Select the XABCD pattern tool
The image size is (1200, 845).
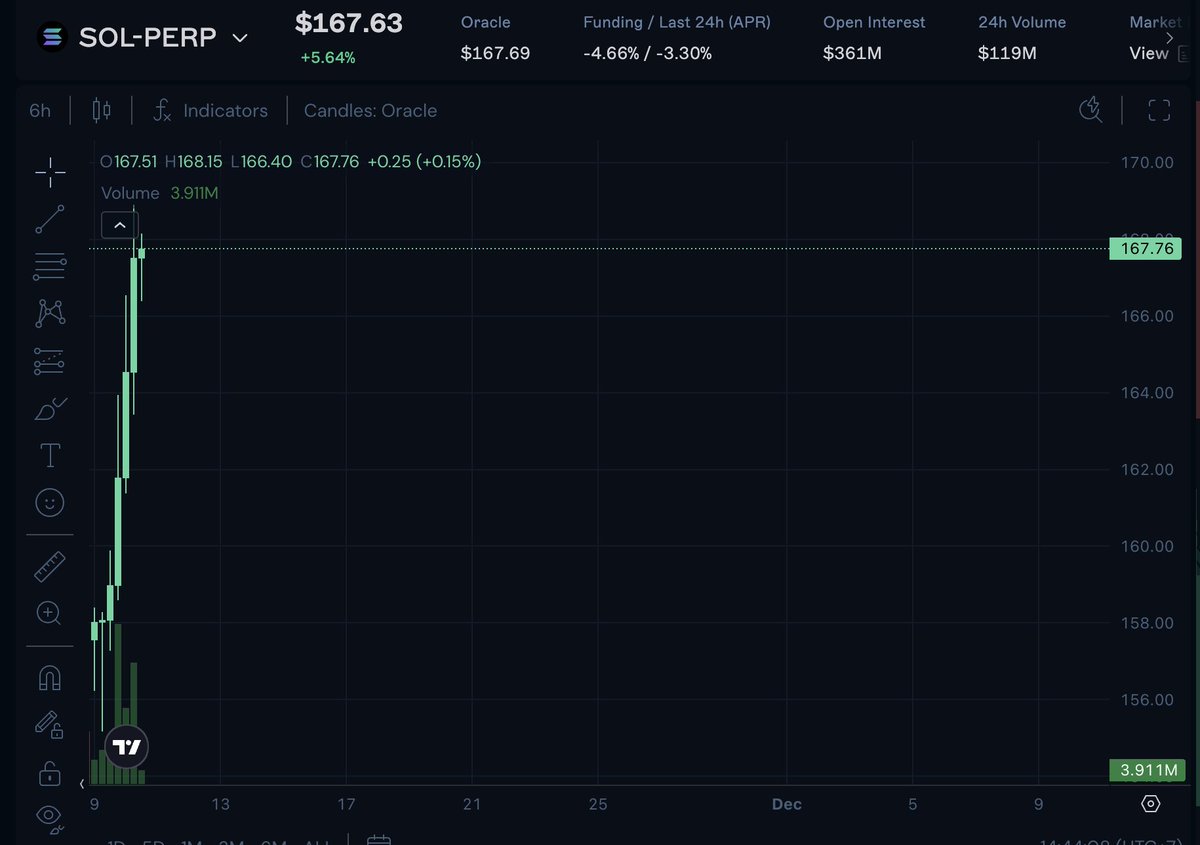[50, 313]
